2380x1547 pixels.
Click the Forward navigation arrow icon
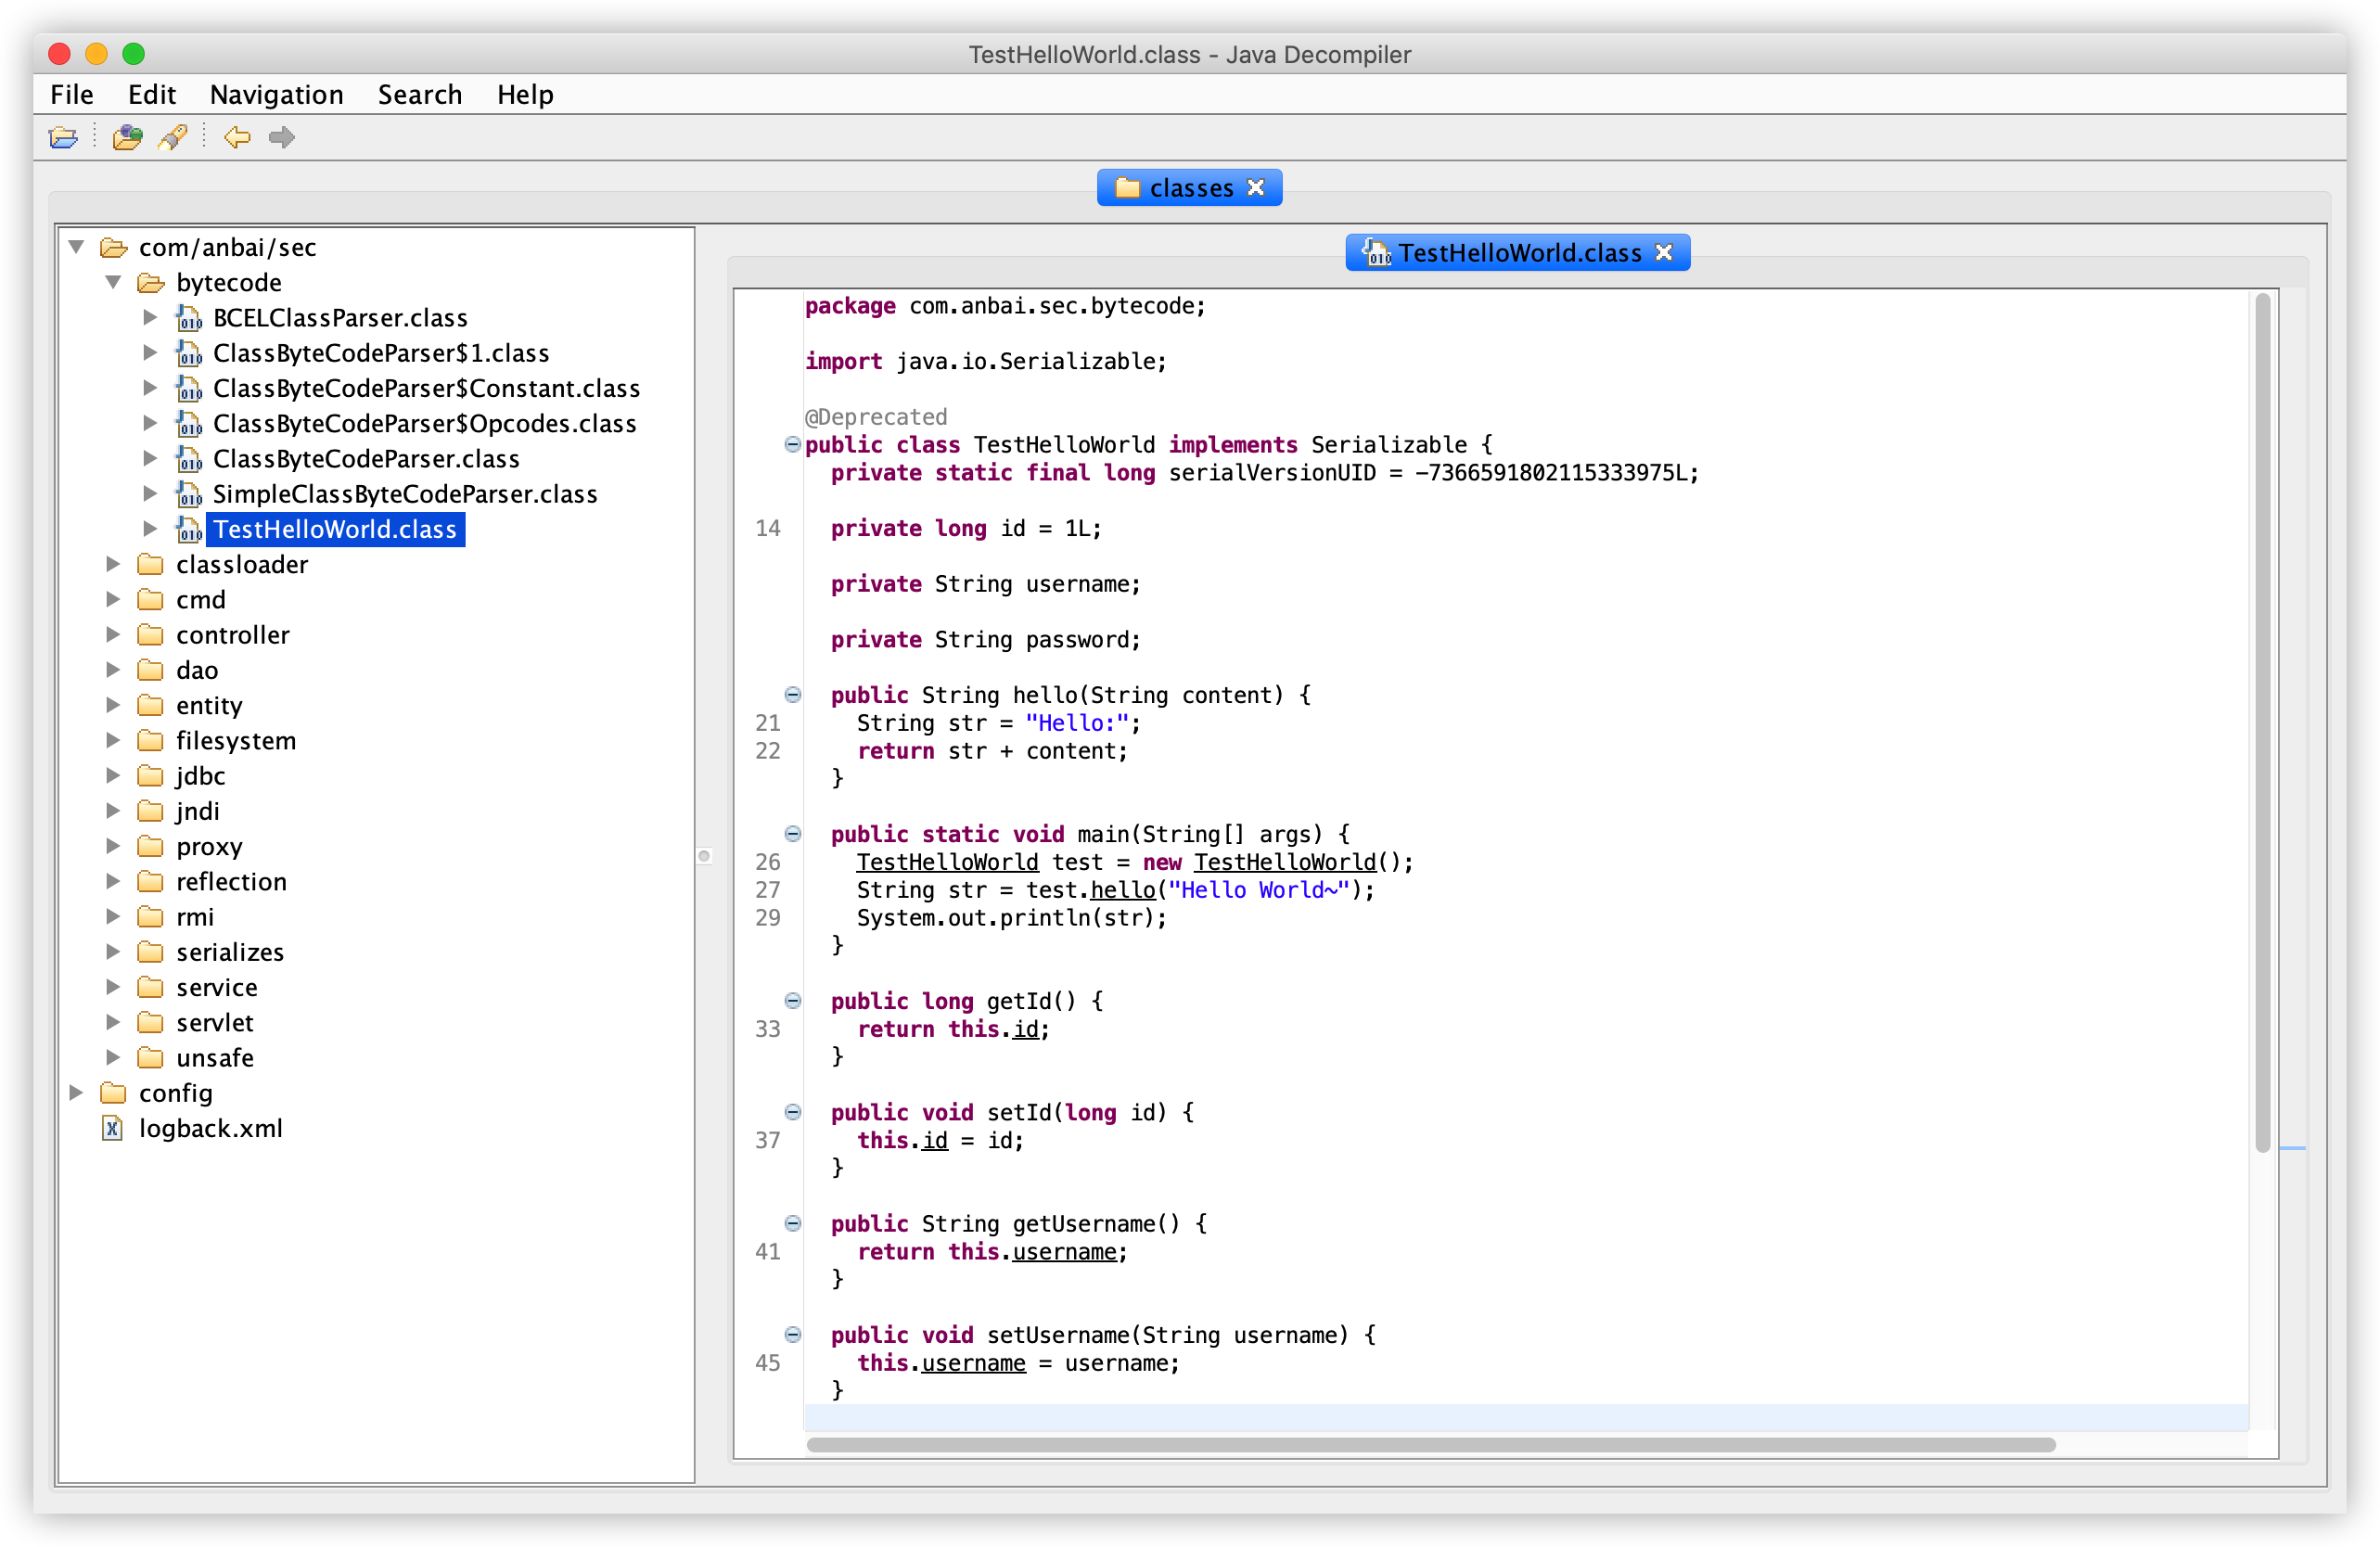click(282, 137)
